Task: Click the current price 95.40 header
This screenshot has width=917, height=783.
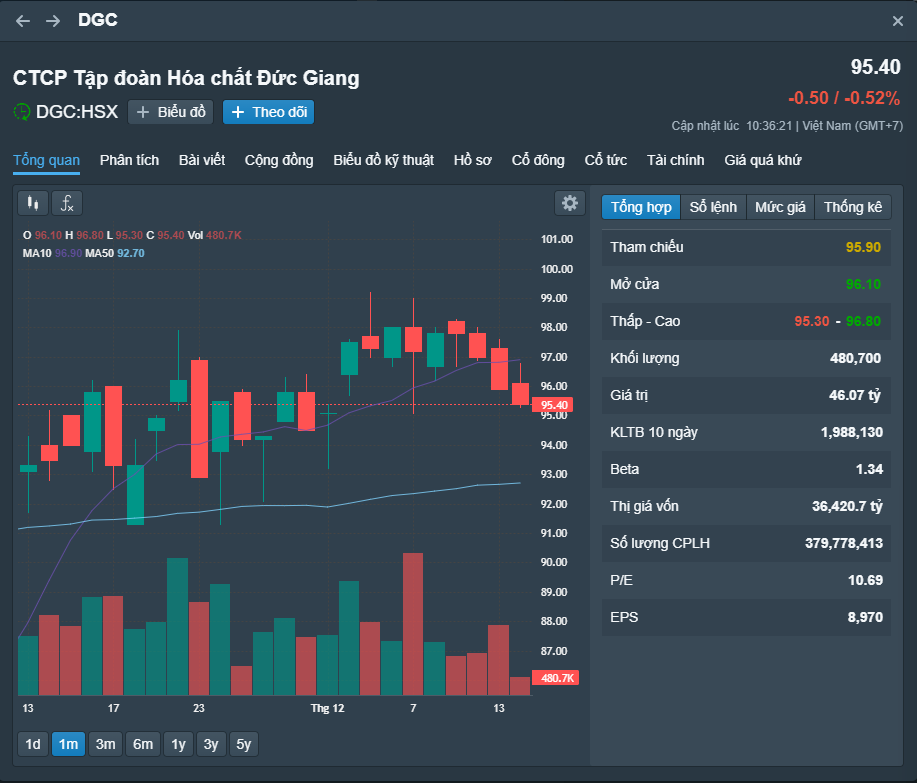Action: coord(875,67)
